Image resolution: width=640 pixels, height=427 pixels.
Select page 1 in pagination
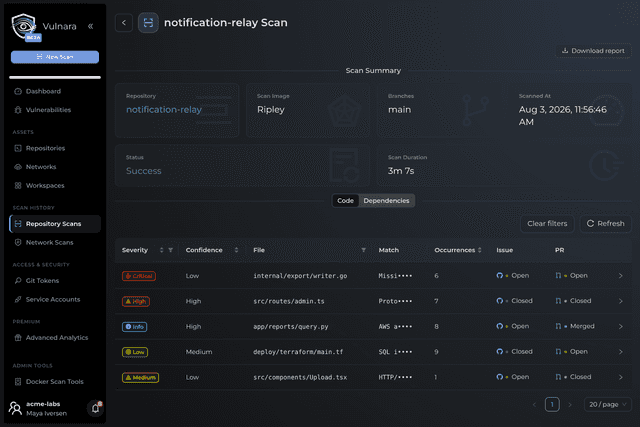click(552, 405)
